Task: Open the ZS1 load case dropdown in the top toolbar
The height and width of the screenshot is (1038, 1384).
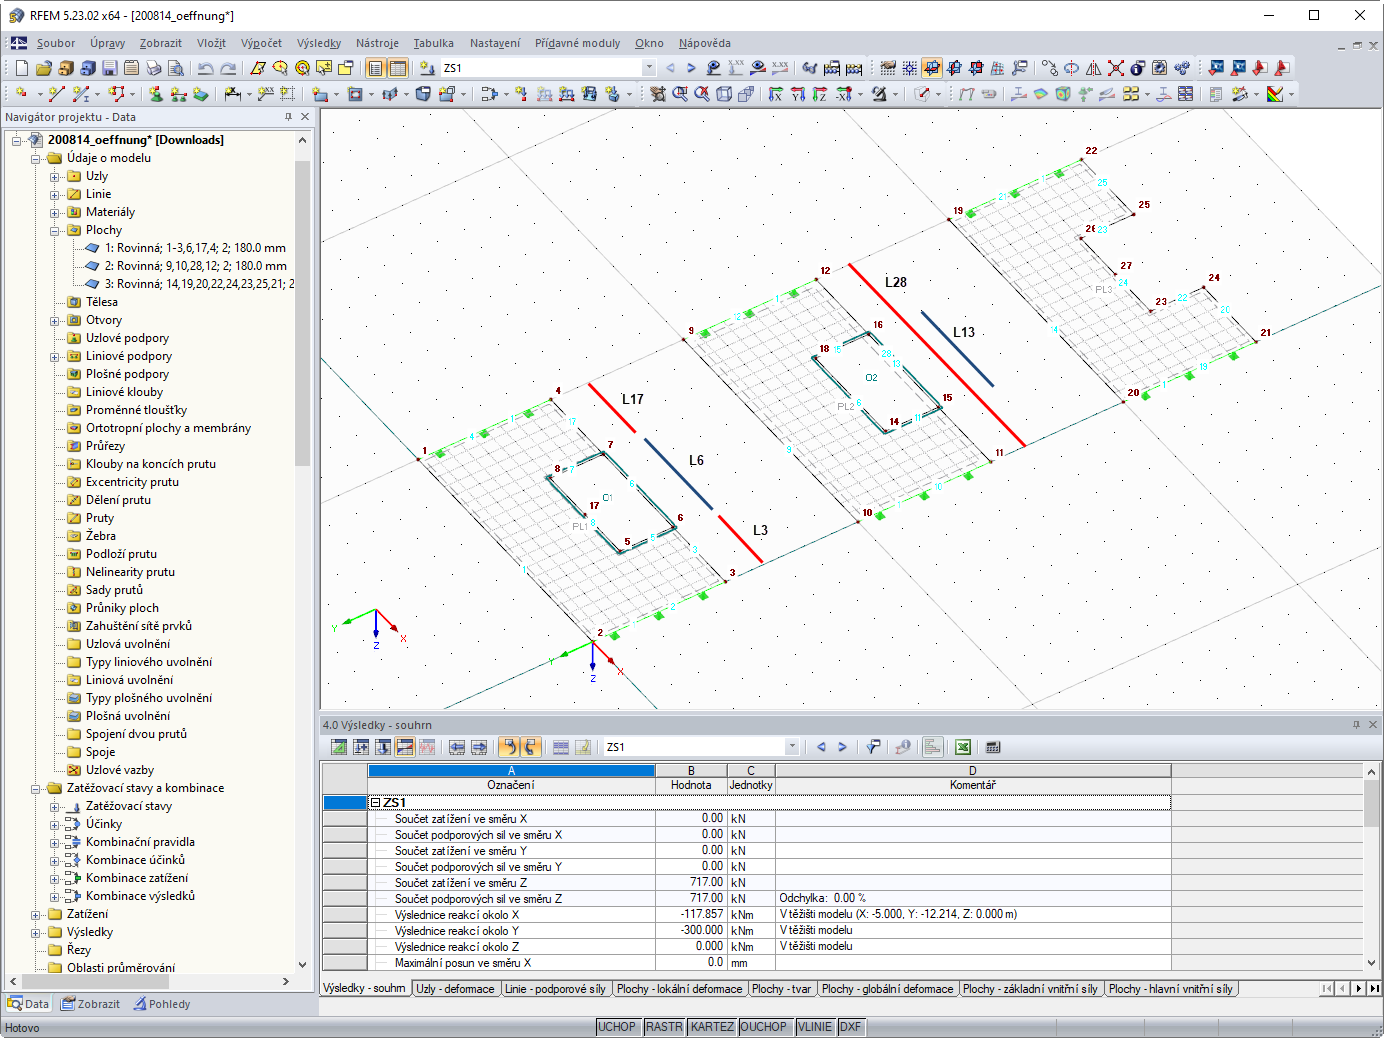Action: click(x=649, y=68)
